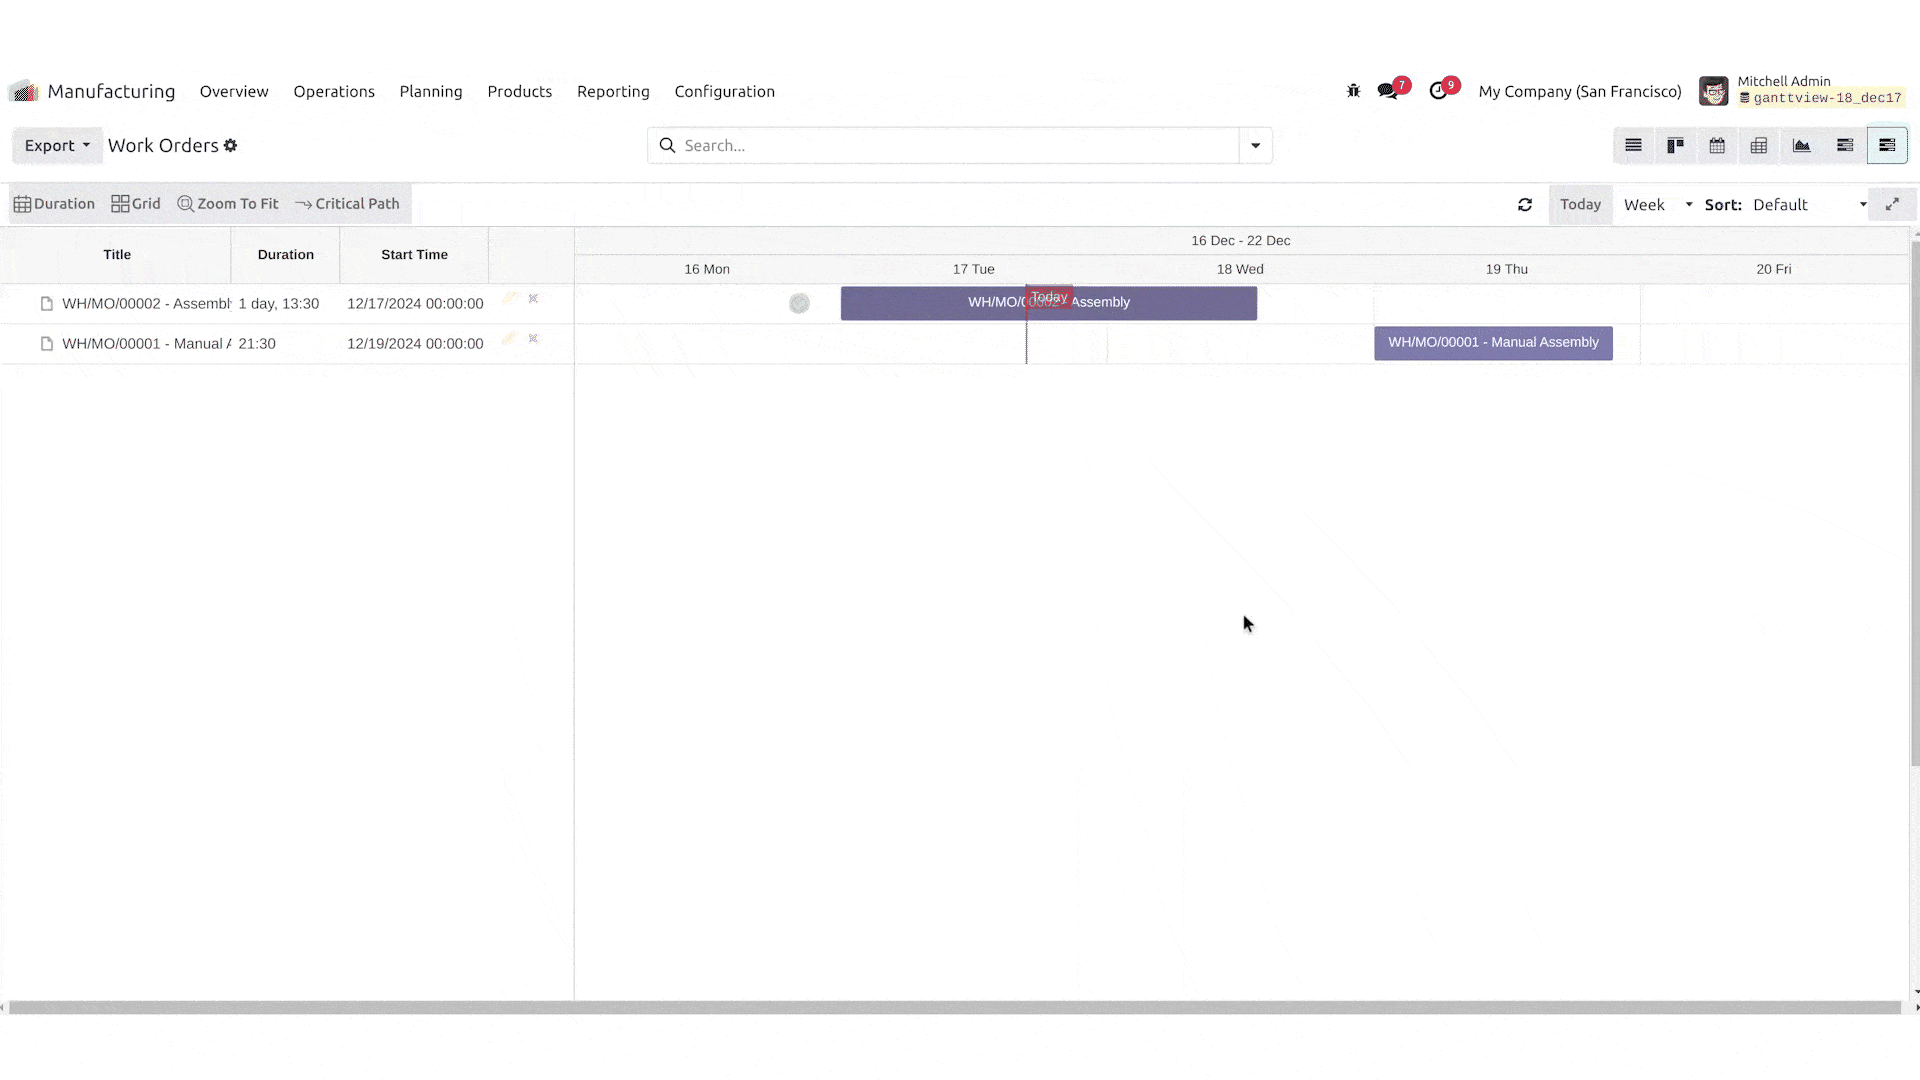1920x1080 pixels.
Task: Open the calendar view
Action: point(1717,146)
